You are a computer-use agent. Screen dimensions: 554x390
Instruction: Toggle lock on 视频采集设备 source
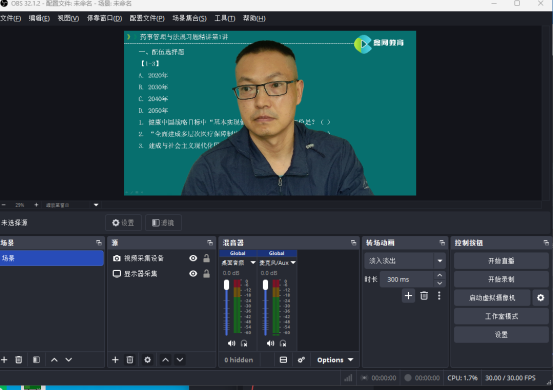pos(206,258)
